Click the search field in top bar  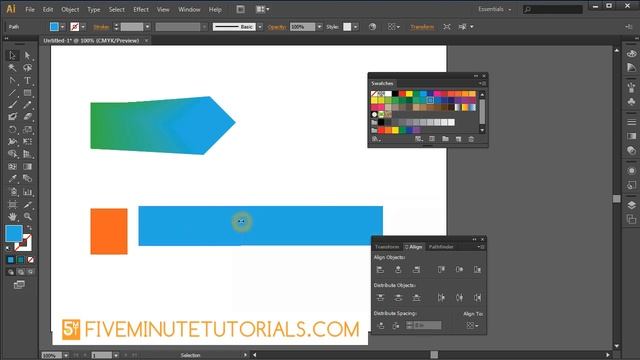[553, 9]
